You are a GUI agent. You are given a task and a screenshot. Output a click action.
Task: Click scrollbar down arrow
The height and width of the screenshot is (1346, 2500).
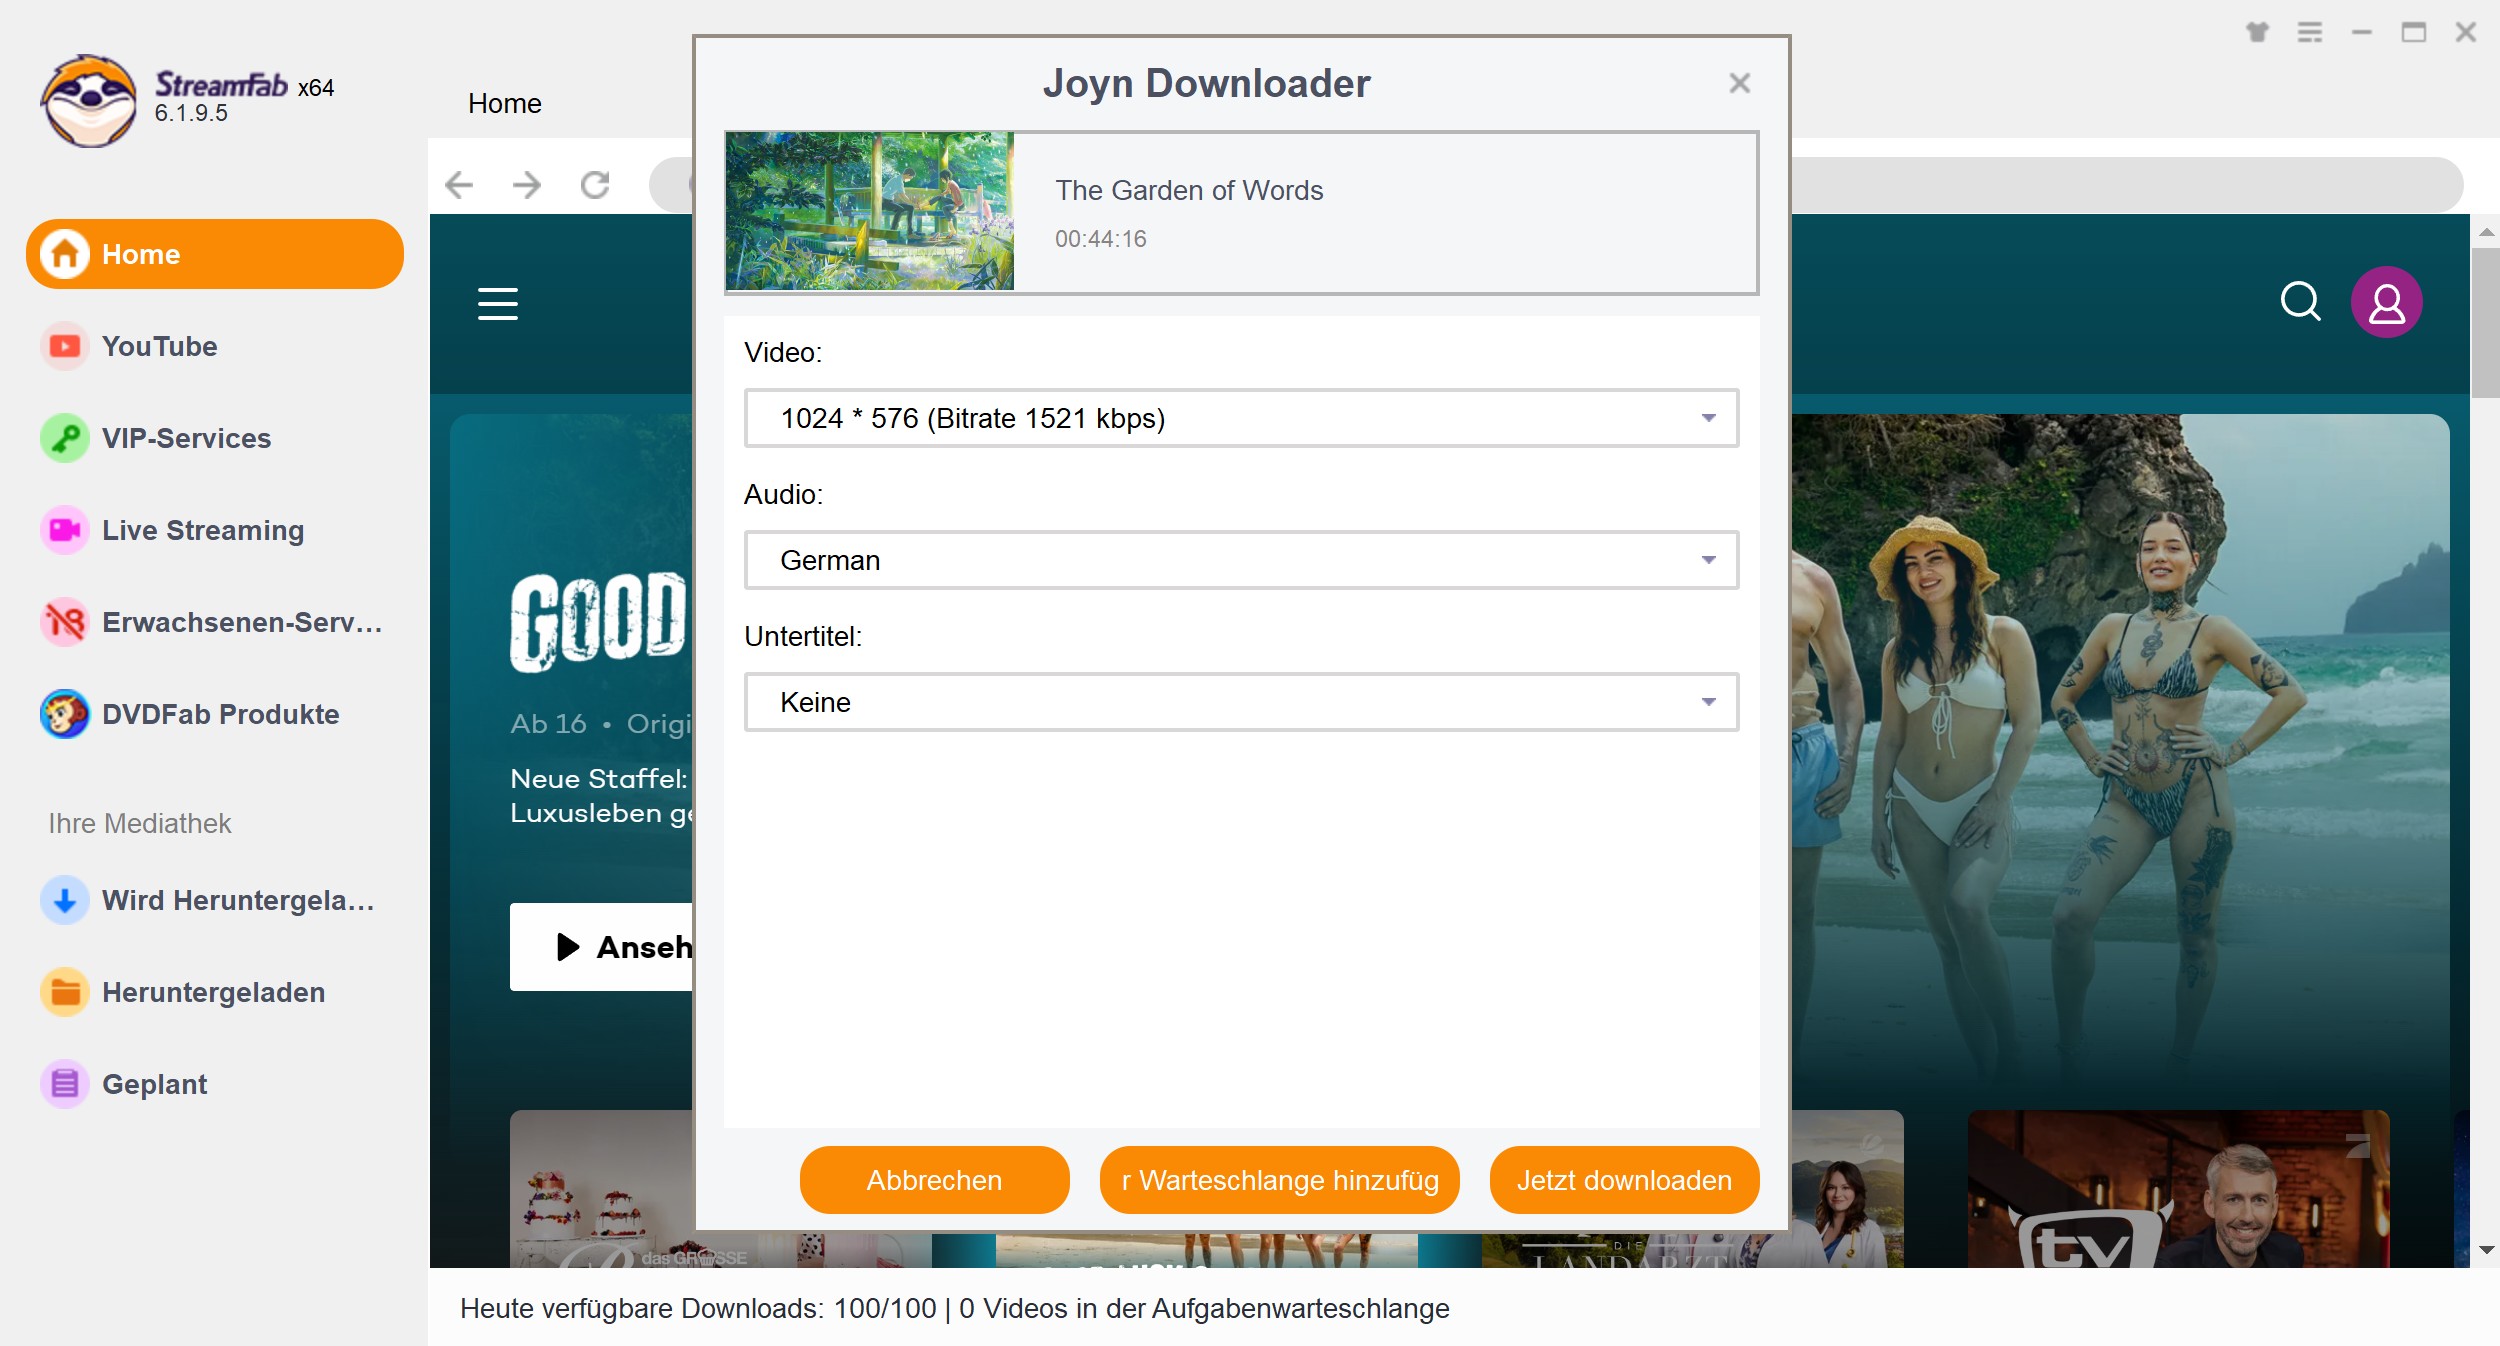click(2485, 1250)
